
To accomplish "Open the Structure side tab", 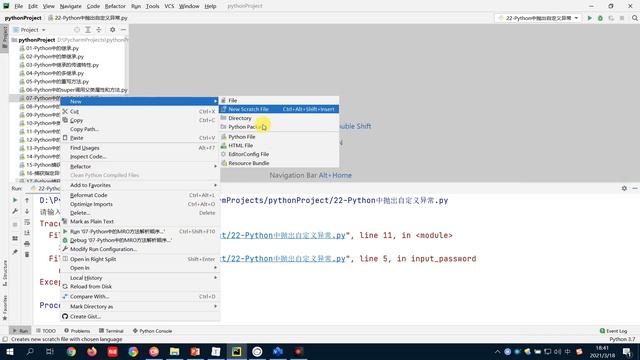I will 5,273.
